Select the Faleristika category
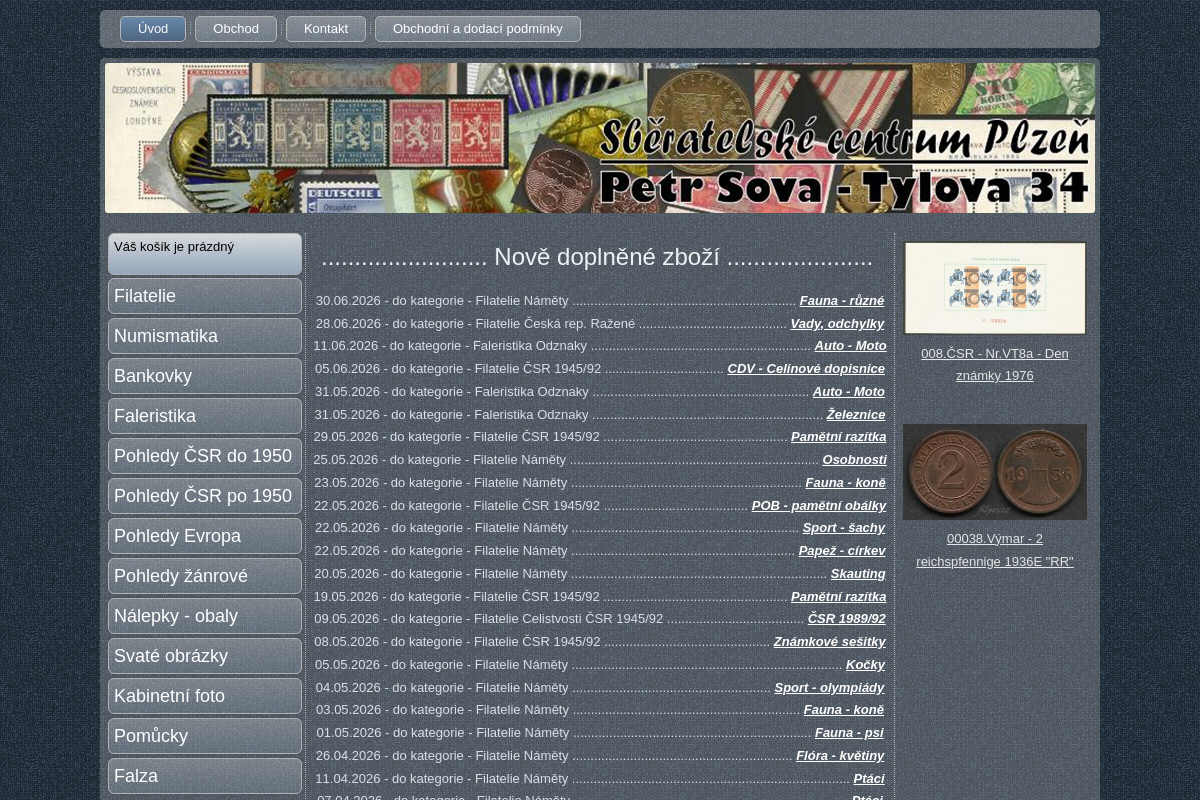Image resolution: width=1200 pixels, height=800 pixels. (205, 416)
